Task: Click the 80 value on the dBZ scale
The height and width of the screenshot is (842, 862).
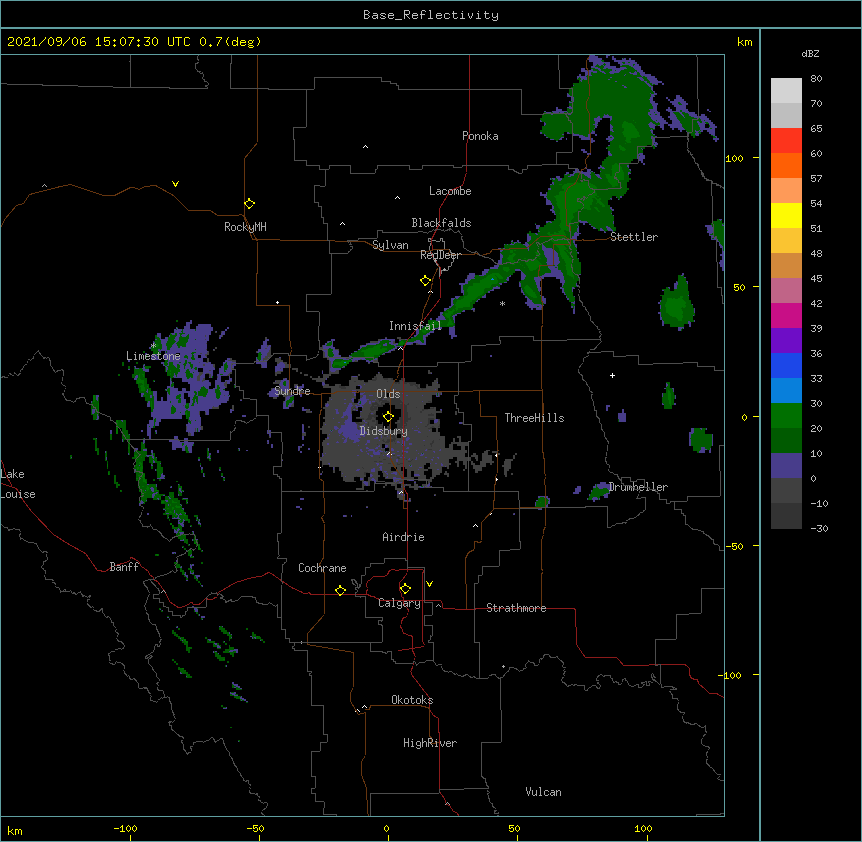Action: click(x=816, y=79)
